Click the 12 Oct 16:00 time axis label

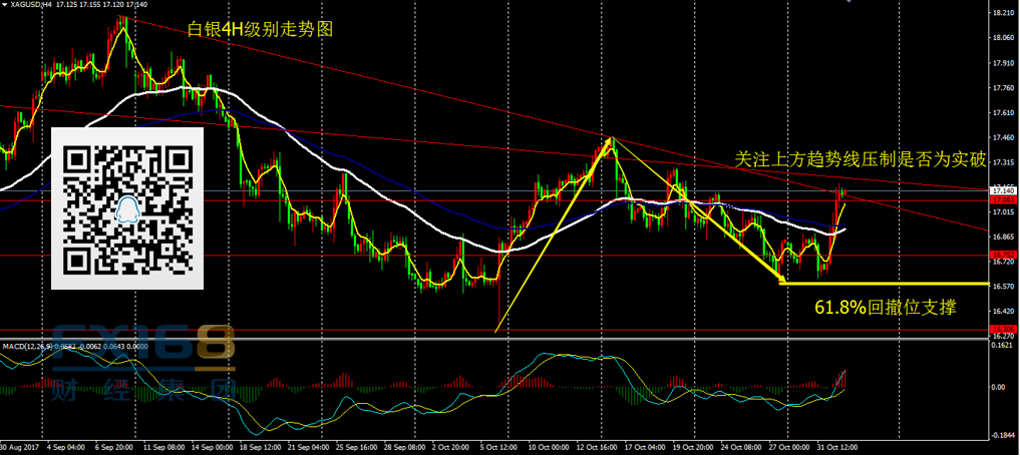(x=597, y=447)
